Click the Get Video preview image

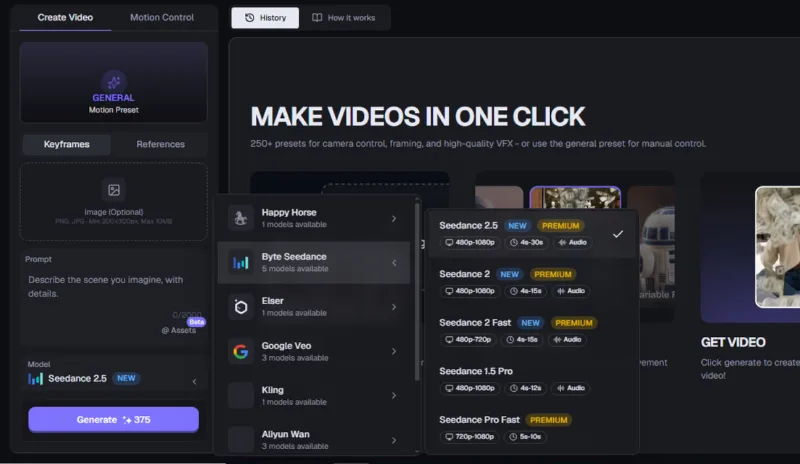tap(778, 247)
